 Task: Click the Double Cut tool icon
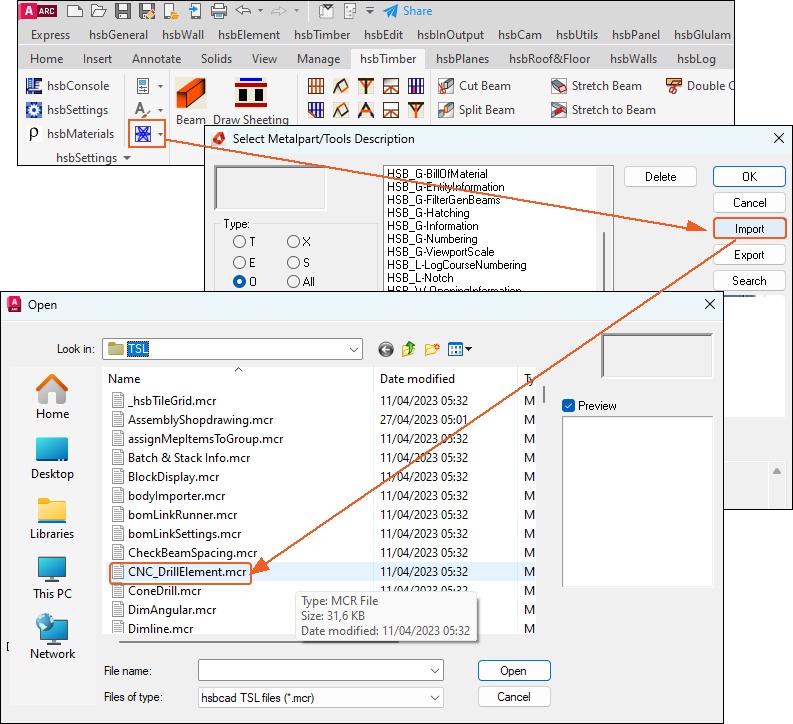pyautogui.click(x=674, y=86)
